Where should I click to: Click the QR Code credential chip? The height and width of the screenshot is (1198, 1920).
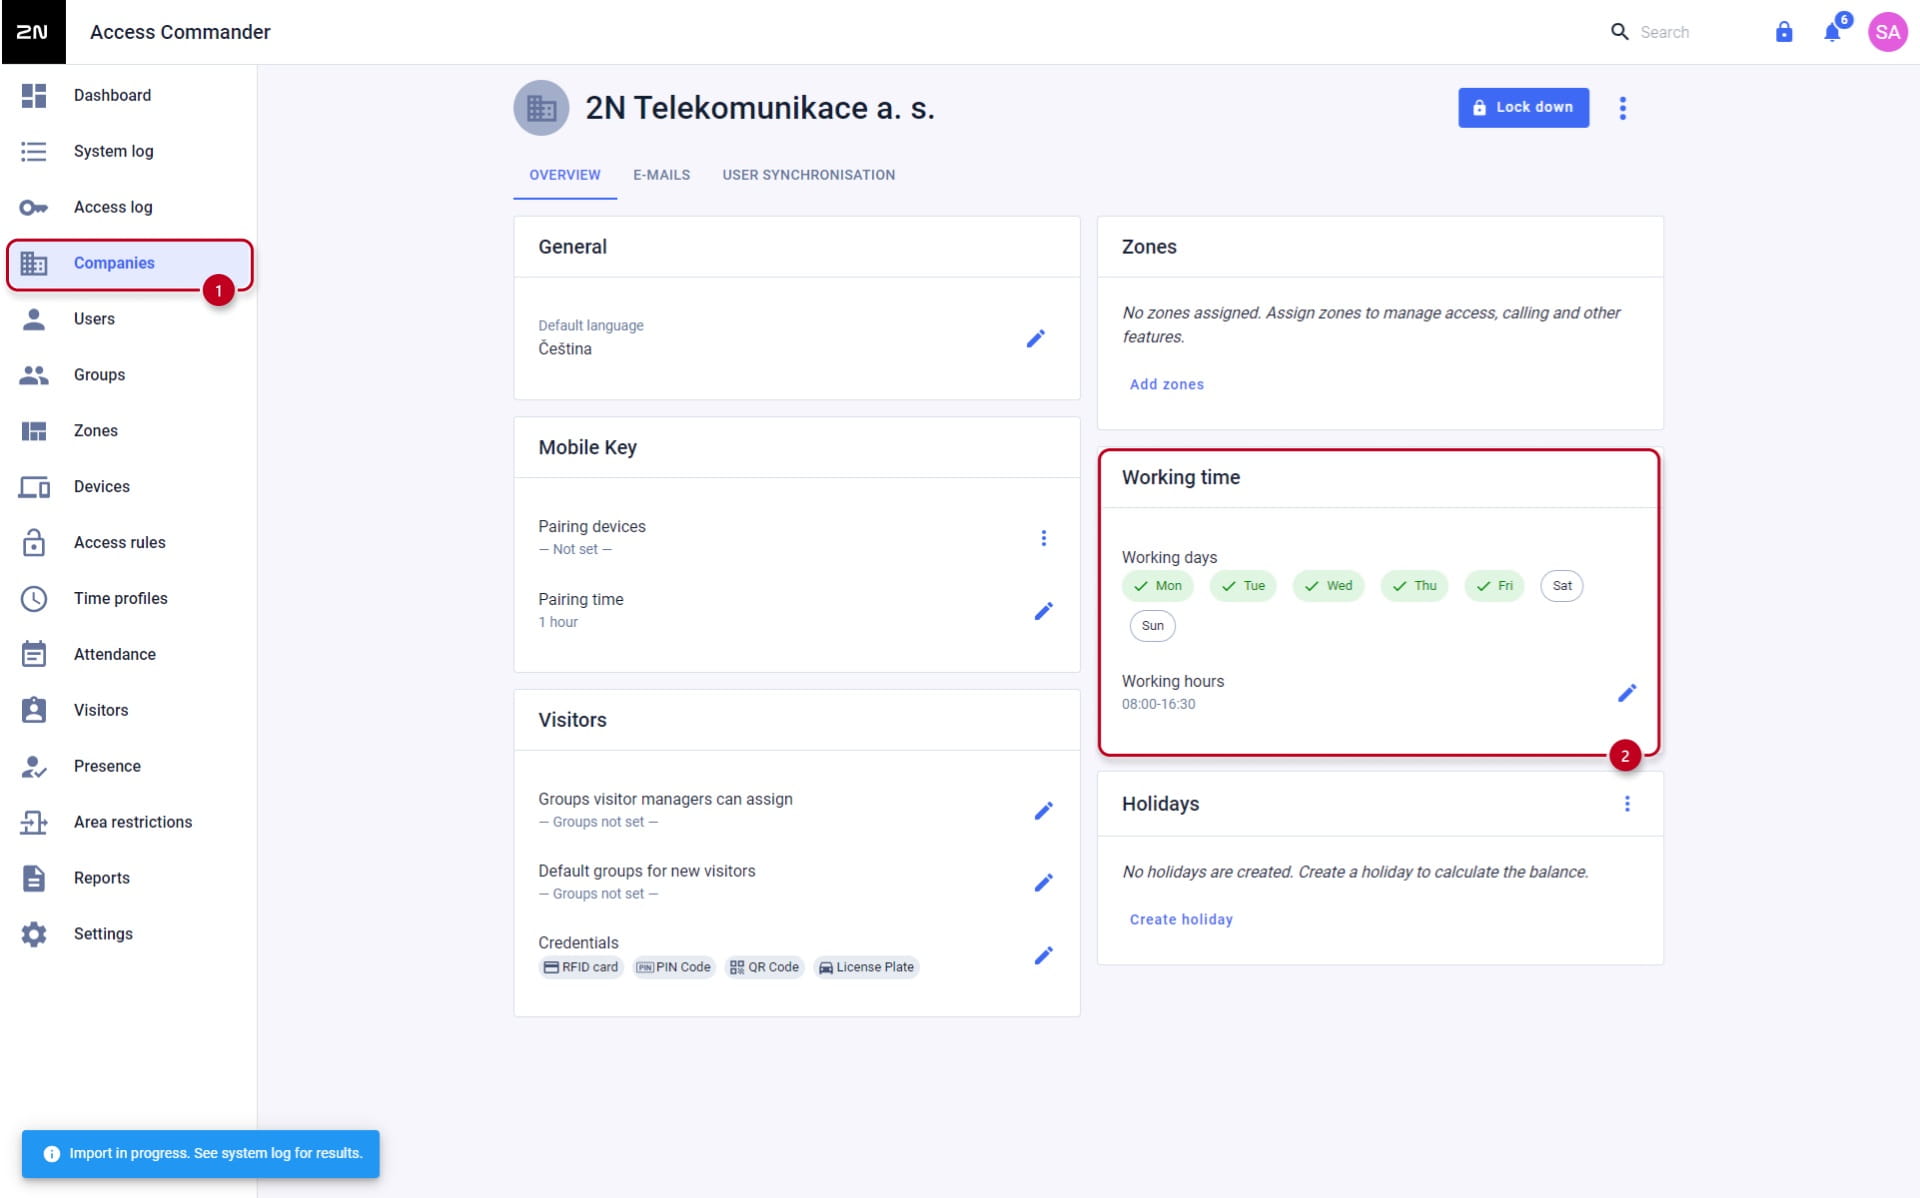tap(765, 967)
